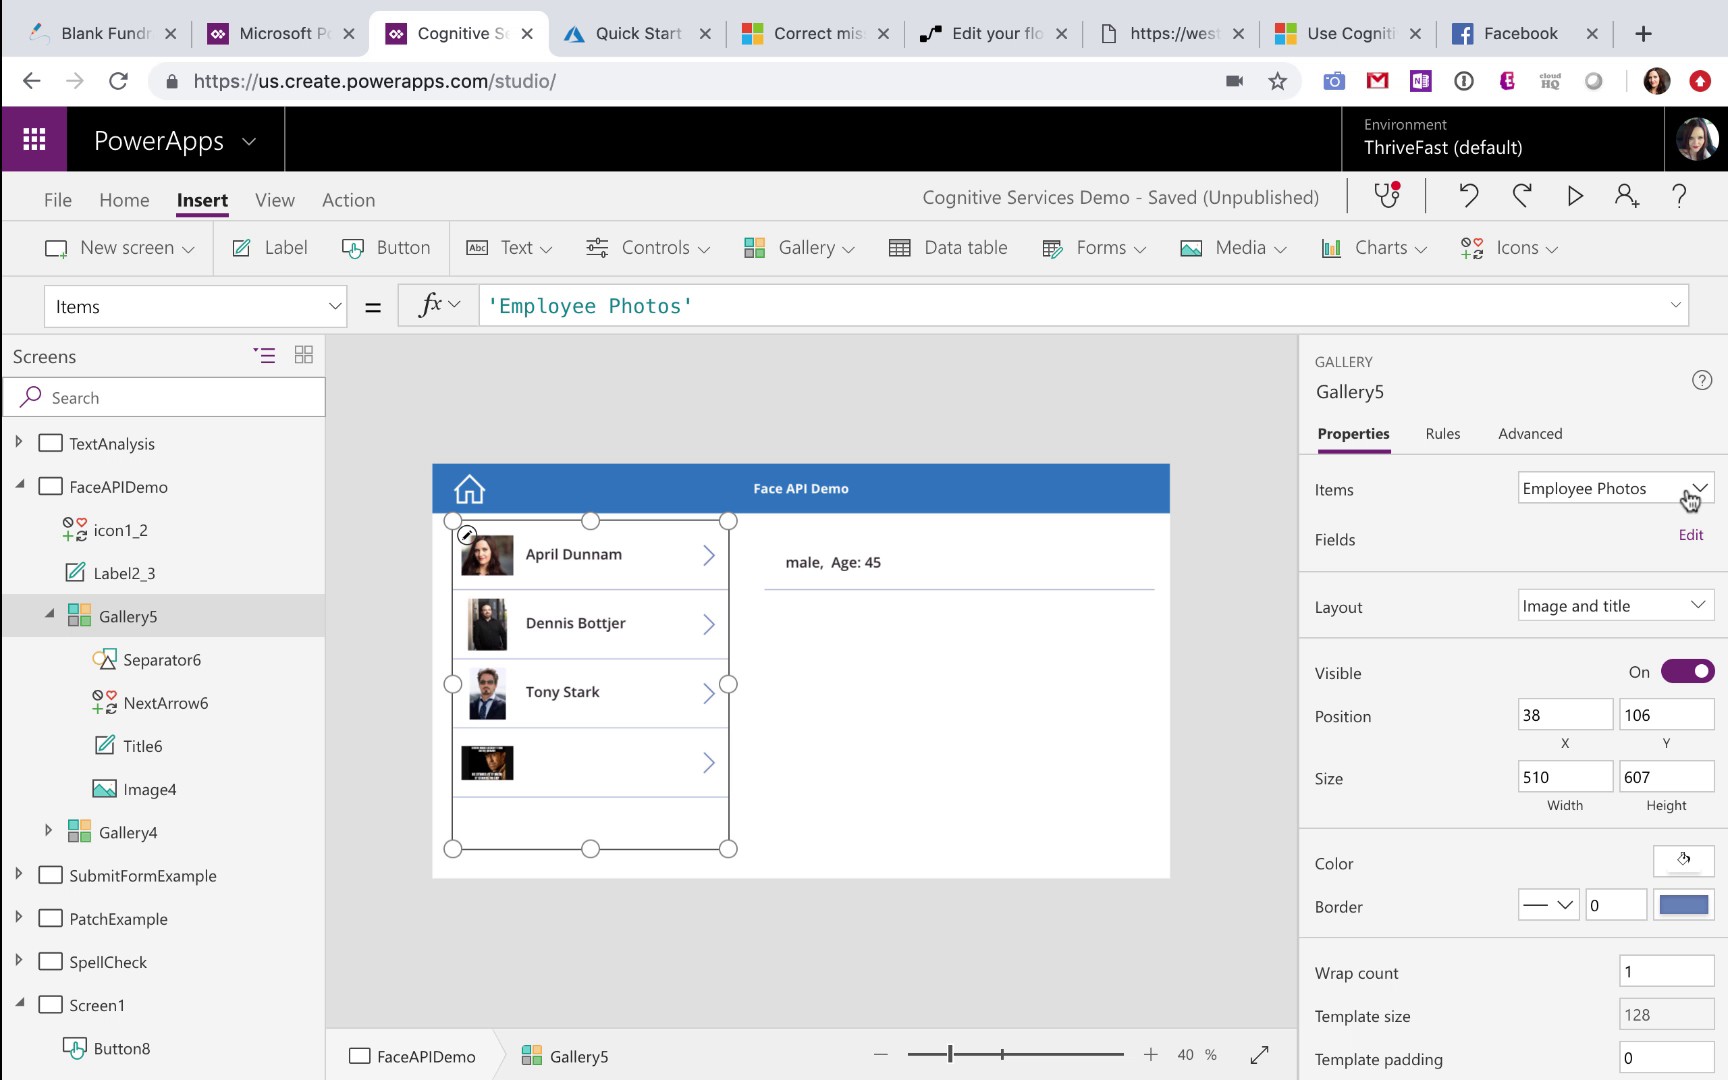
Task: Open the App checker stethoscope icon
Action: pyautogui.click(x=1387, y=195)
